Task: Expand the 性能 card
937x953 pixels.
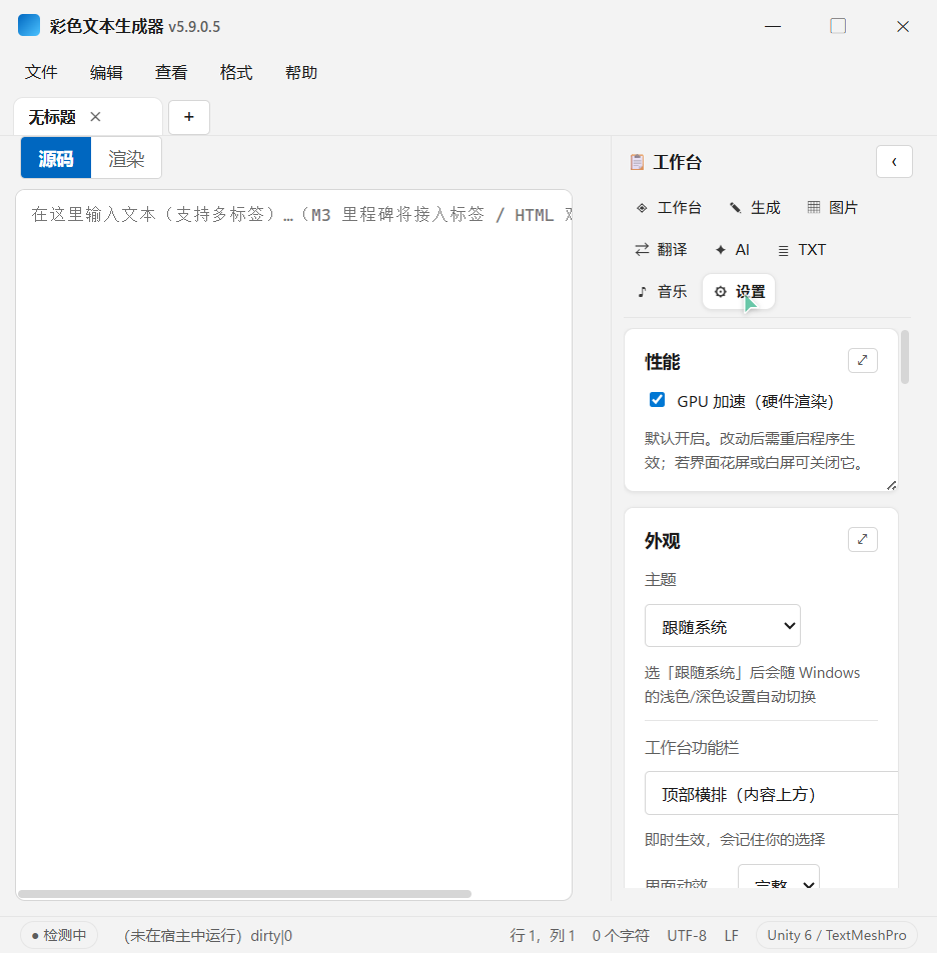Action: coord(862,360)
